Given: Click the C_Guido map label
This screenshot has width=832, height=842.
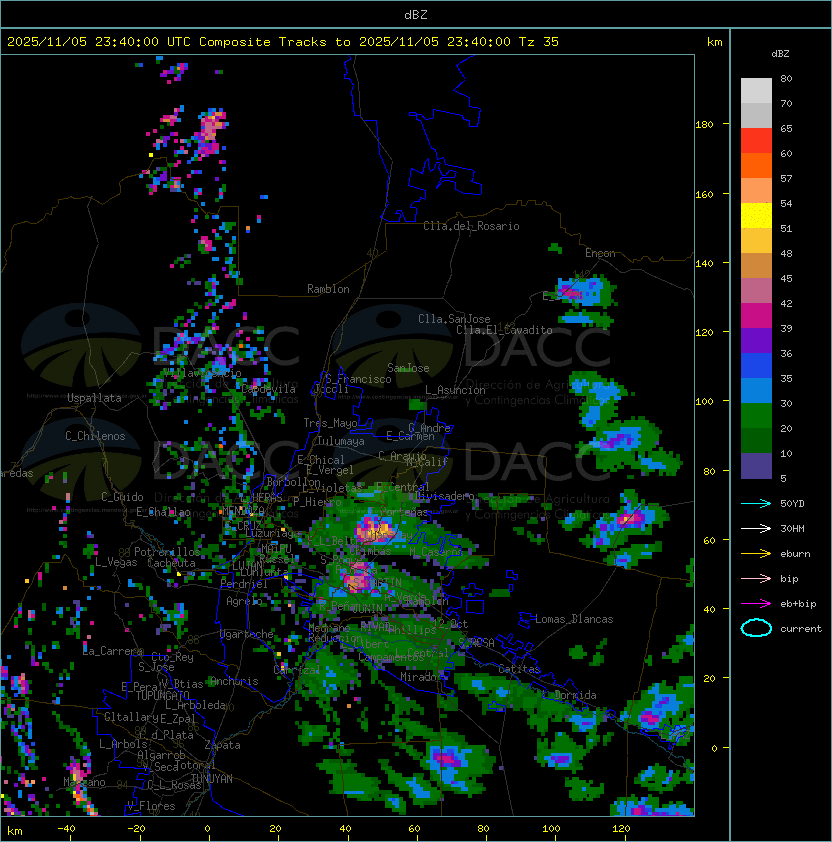Looking at the screenshot, I should (x=122, y=497).
